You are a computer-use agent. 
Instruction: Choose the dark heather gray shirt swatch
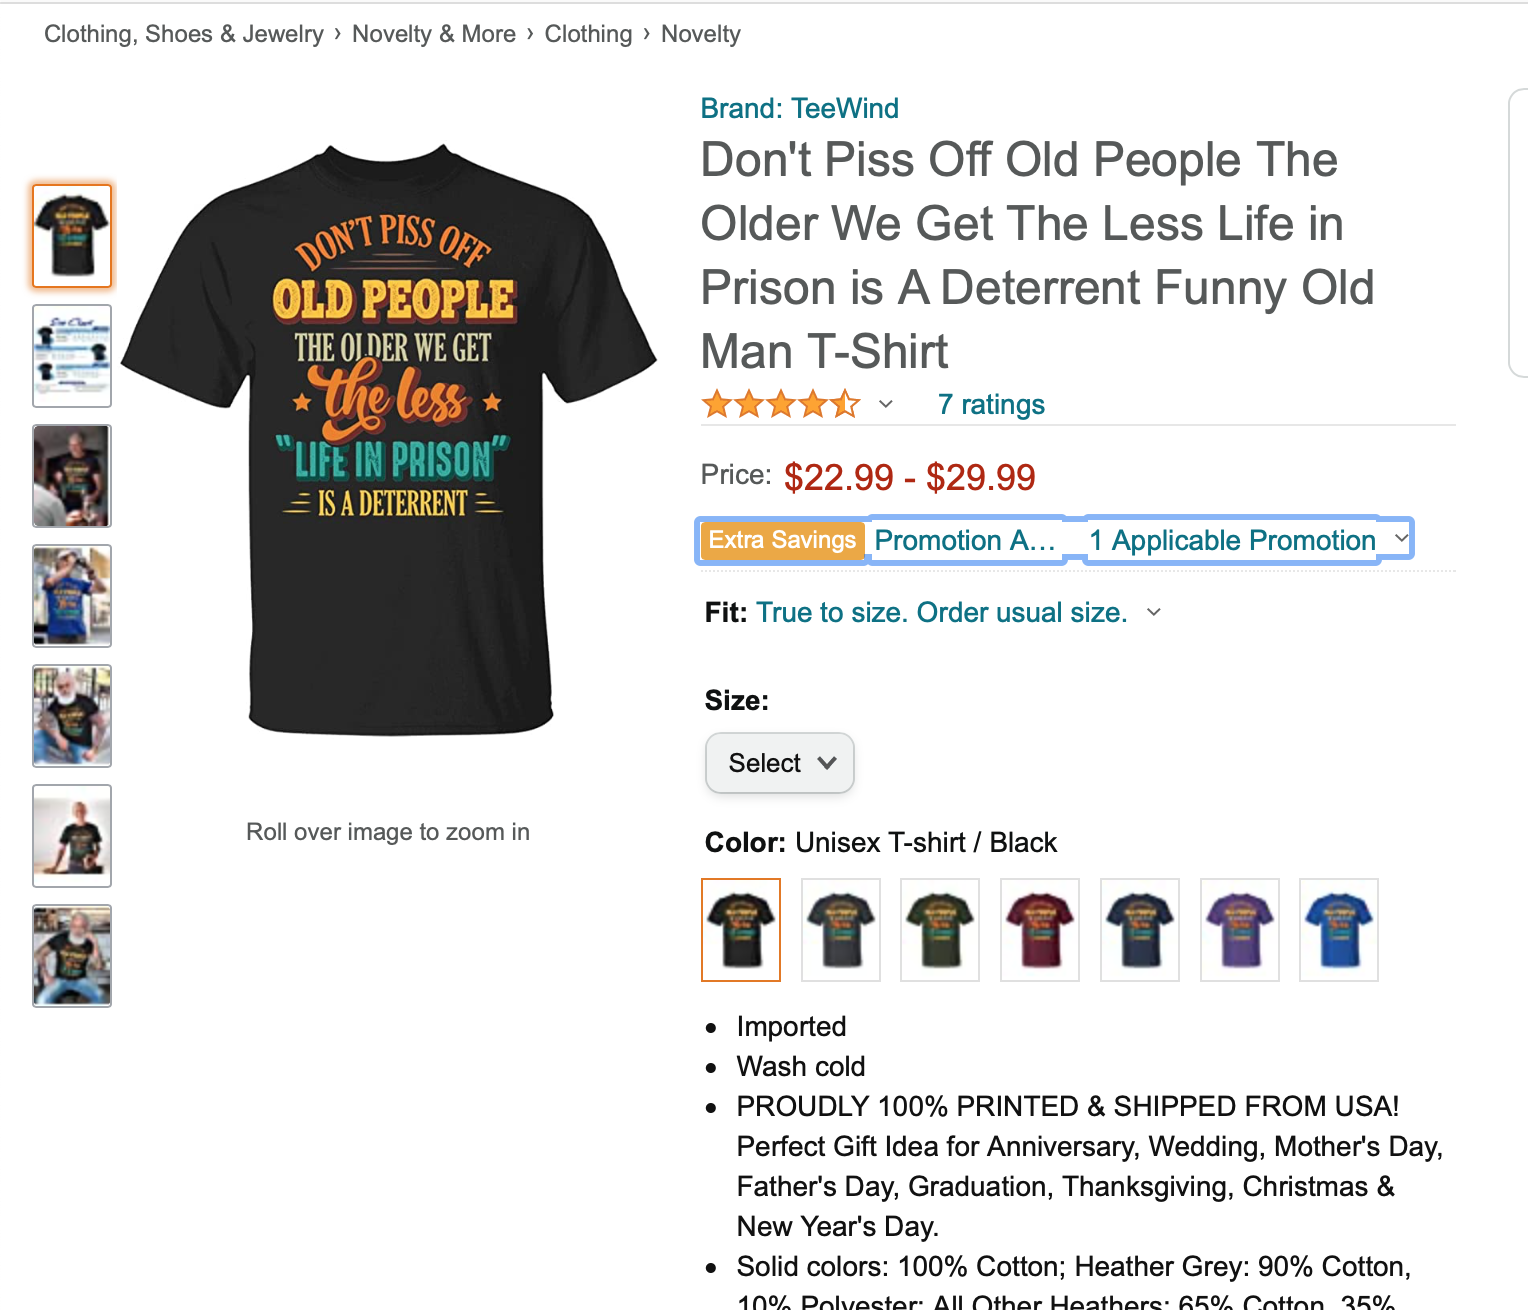[841, 929]
